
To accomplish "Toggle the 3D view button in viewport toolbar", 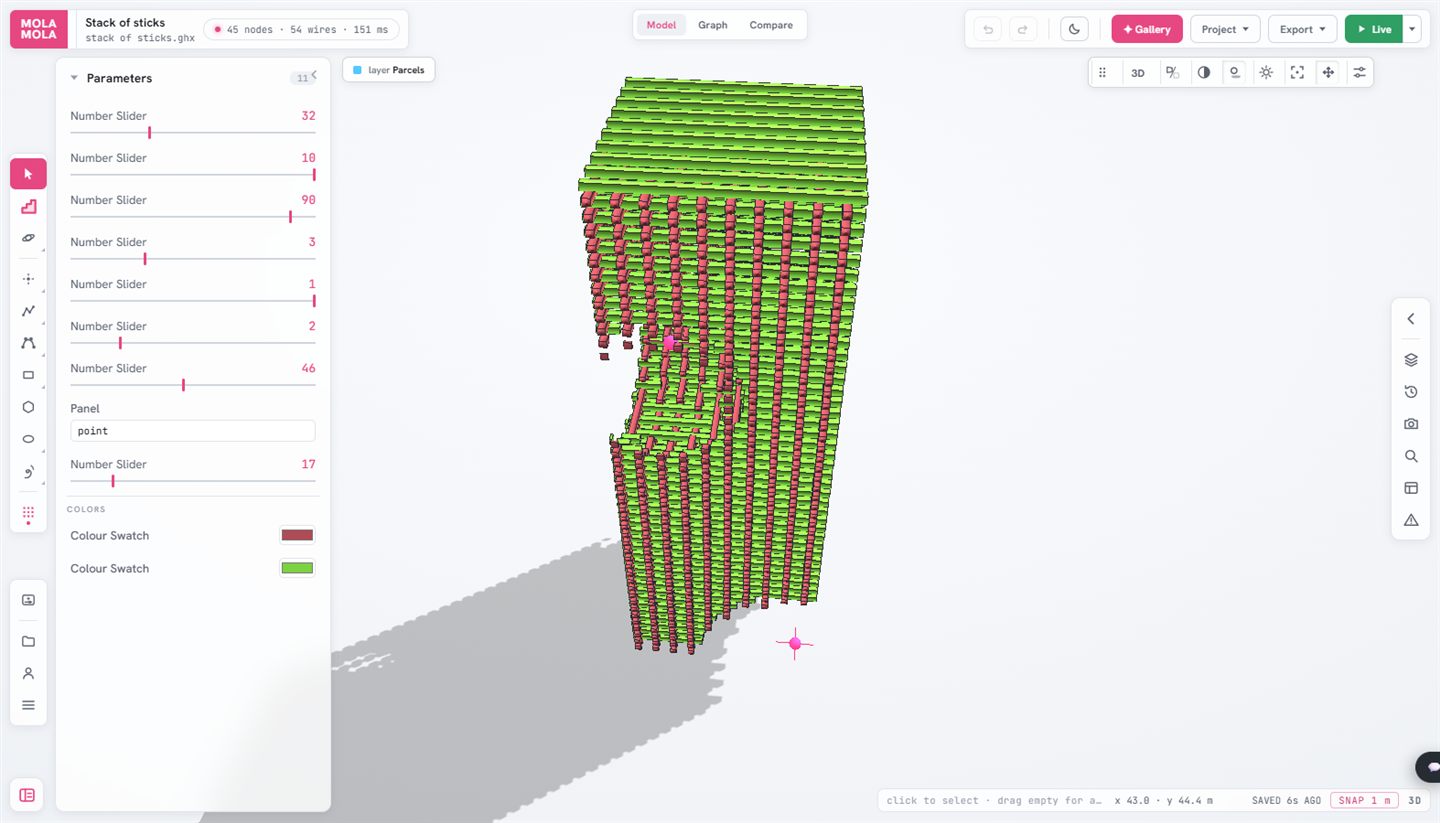I will click(1138, 72).
